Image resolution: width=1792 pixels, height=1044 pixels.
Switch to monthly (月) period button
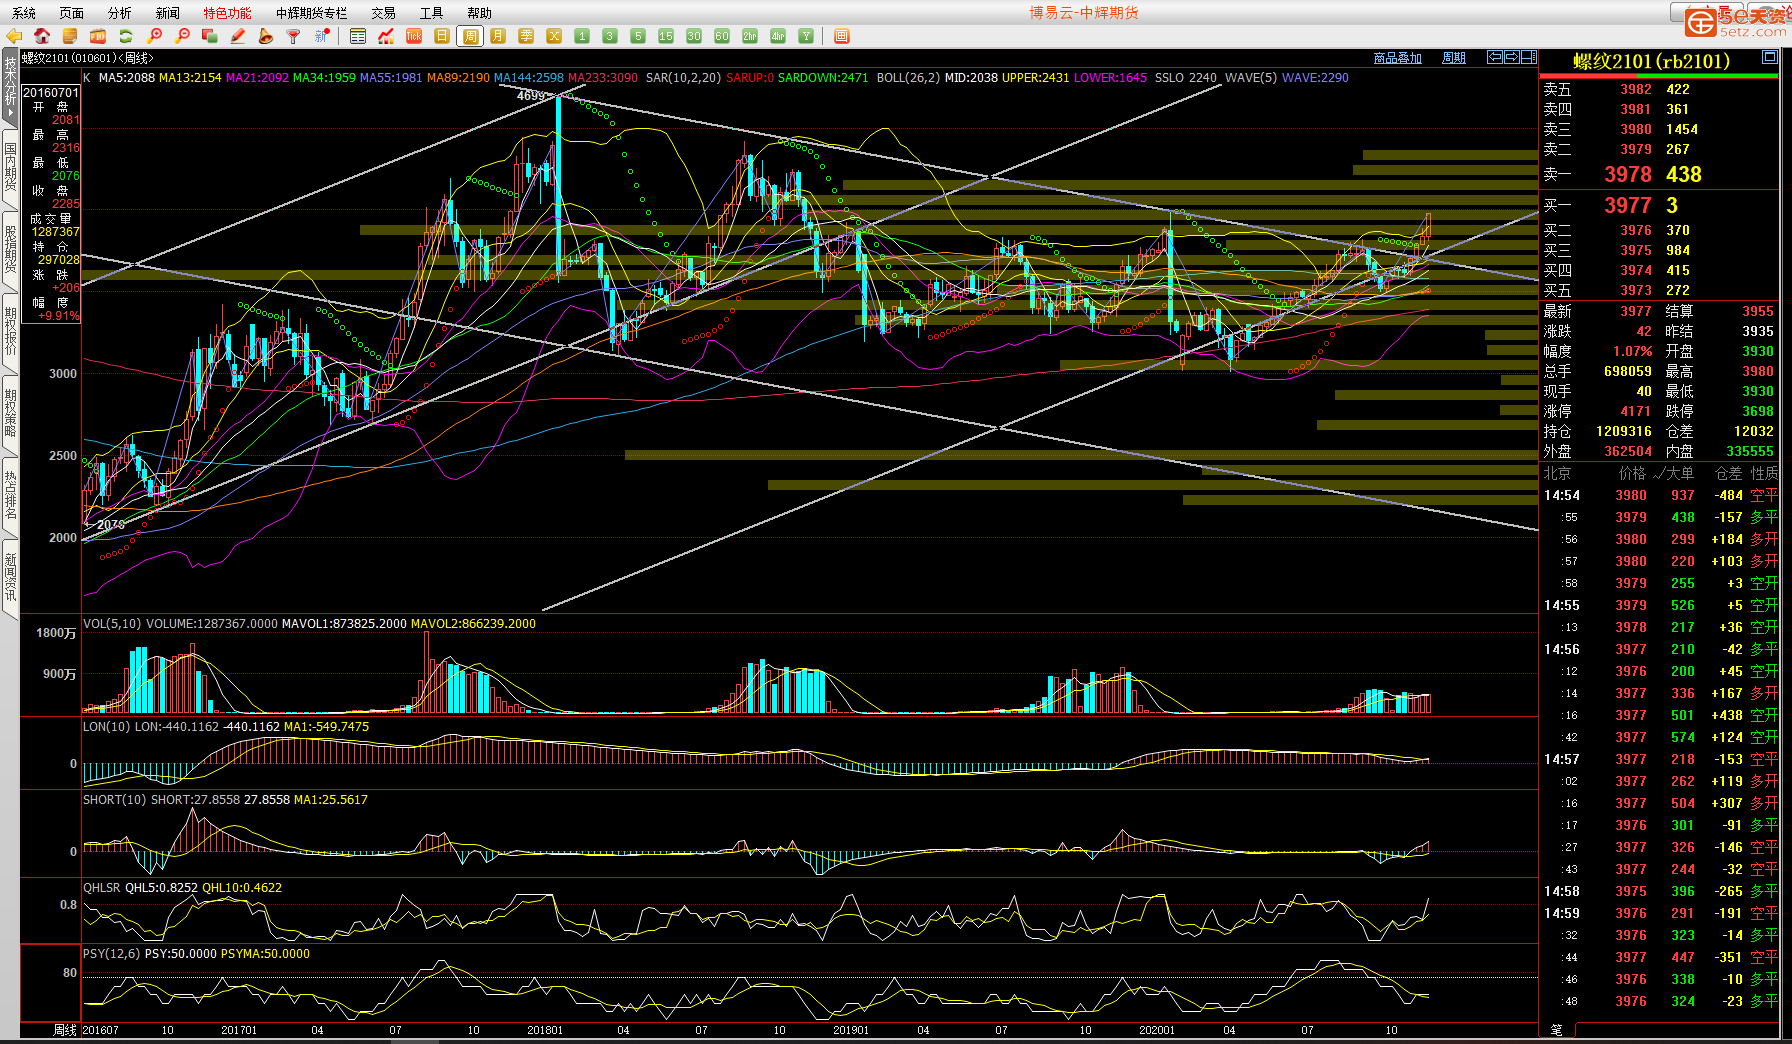(x=498, y=36)
